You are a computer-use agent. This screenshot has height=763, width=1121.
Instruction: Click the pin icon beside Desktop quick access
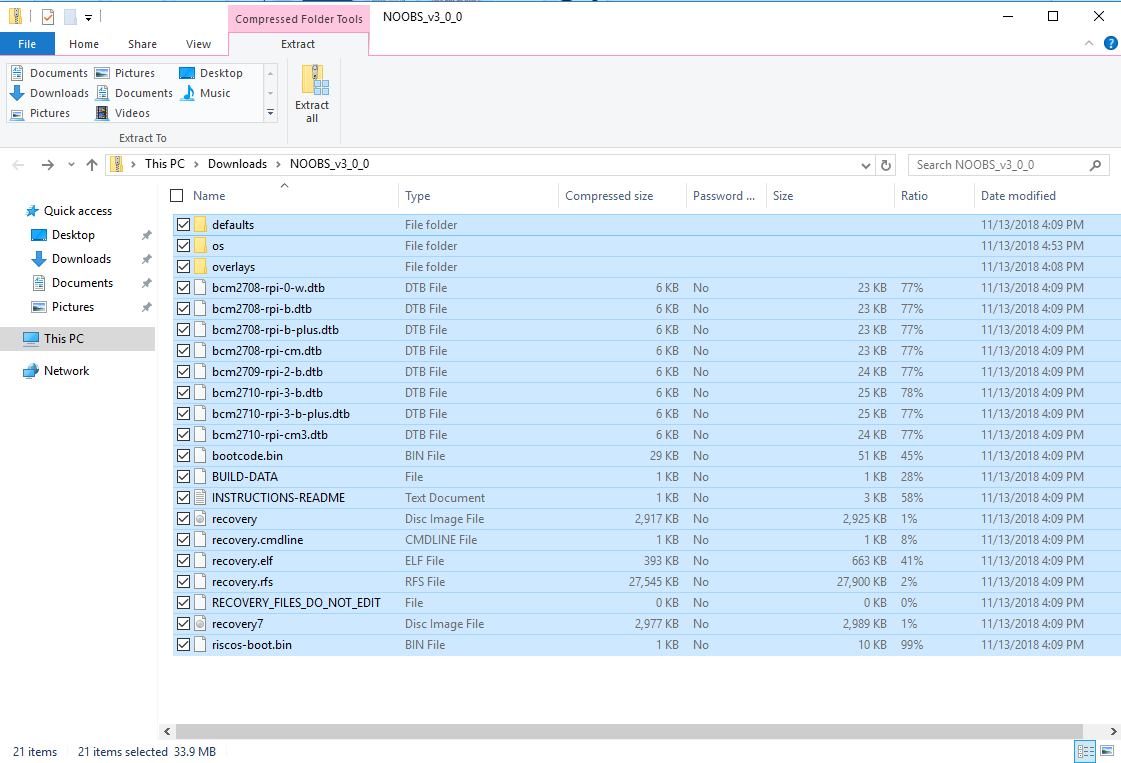click(x=147, y=235)
